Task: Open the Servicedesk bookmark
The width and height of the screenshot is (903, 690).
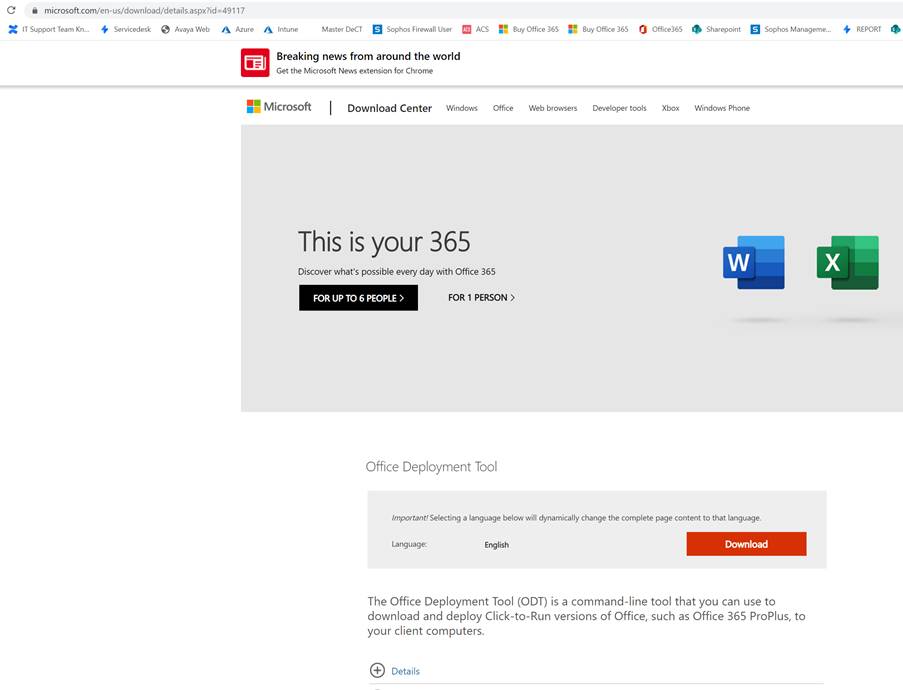Action: [129, 29]
